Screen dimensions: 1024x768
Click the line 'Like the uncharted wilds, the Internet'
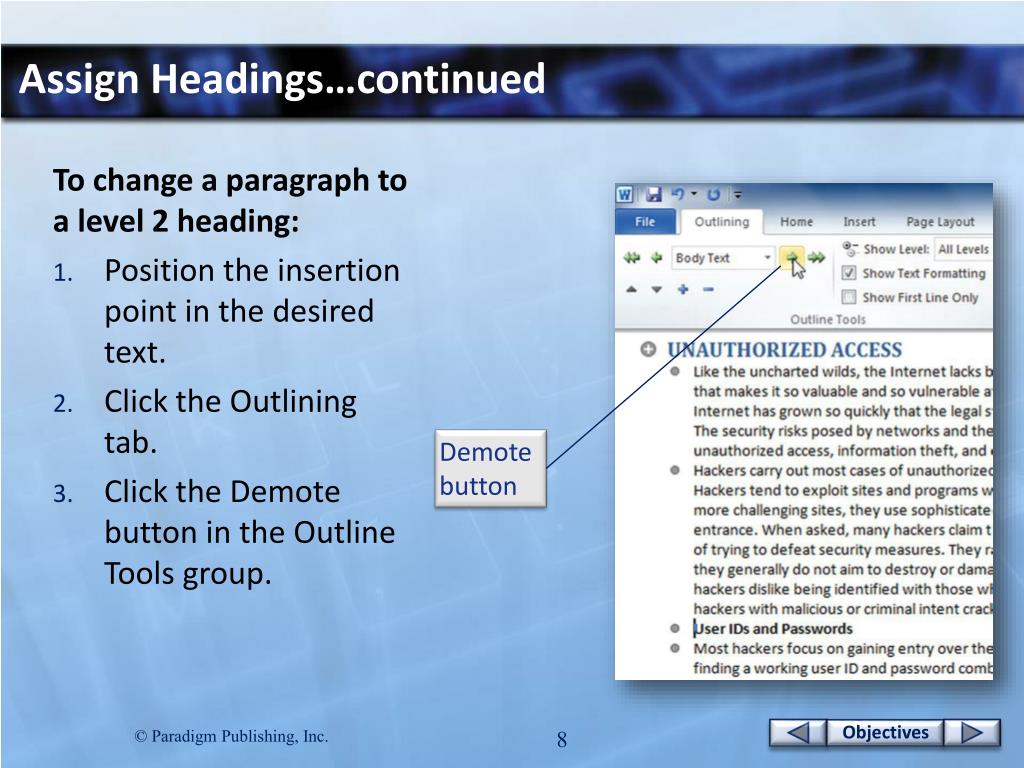[x=842, y=372]
